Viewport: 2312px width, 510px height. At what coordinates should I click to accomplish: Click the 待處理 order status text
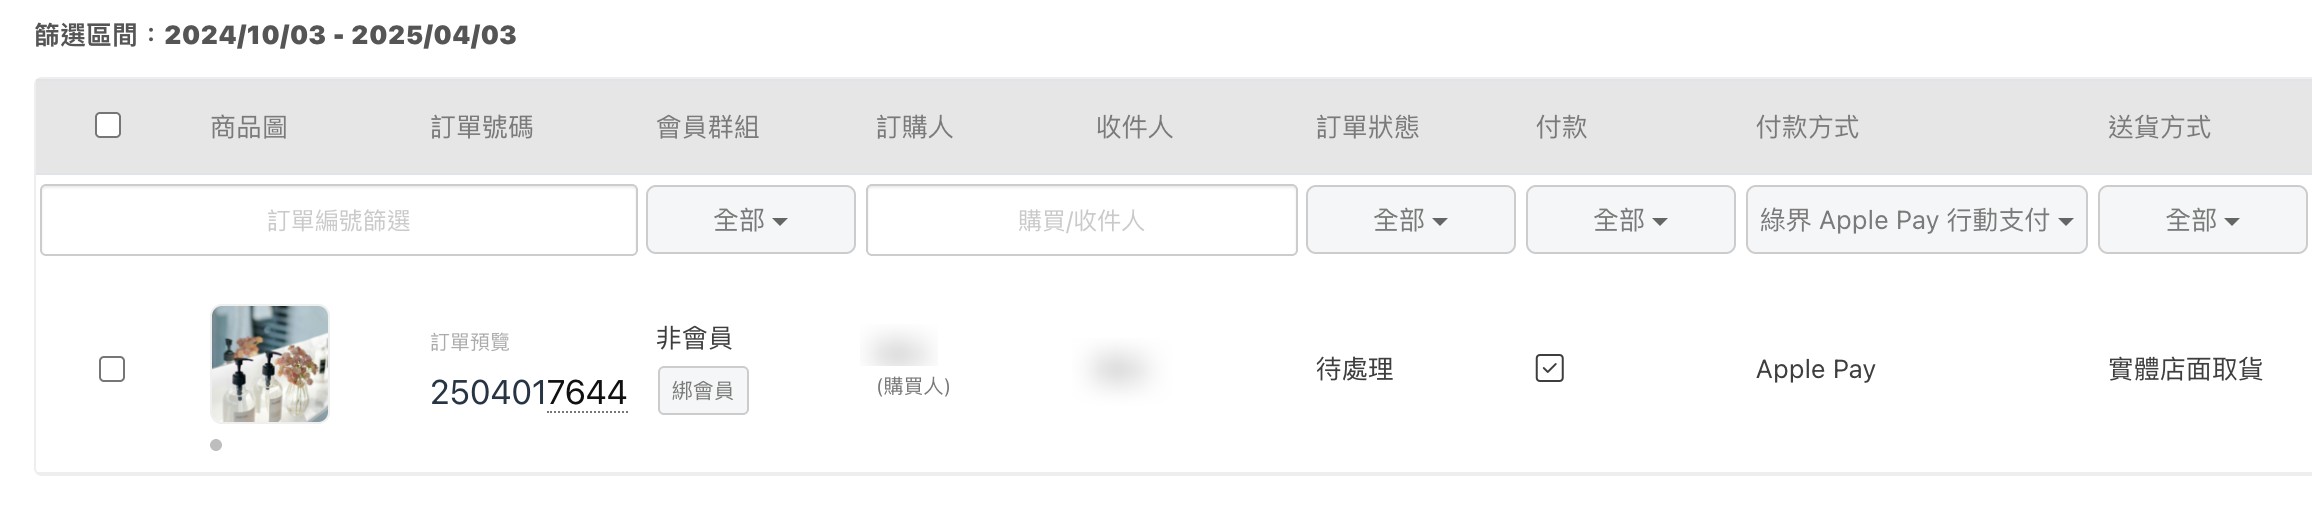coord(1354,369)
